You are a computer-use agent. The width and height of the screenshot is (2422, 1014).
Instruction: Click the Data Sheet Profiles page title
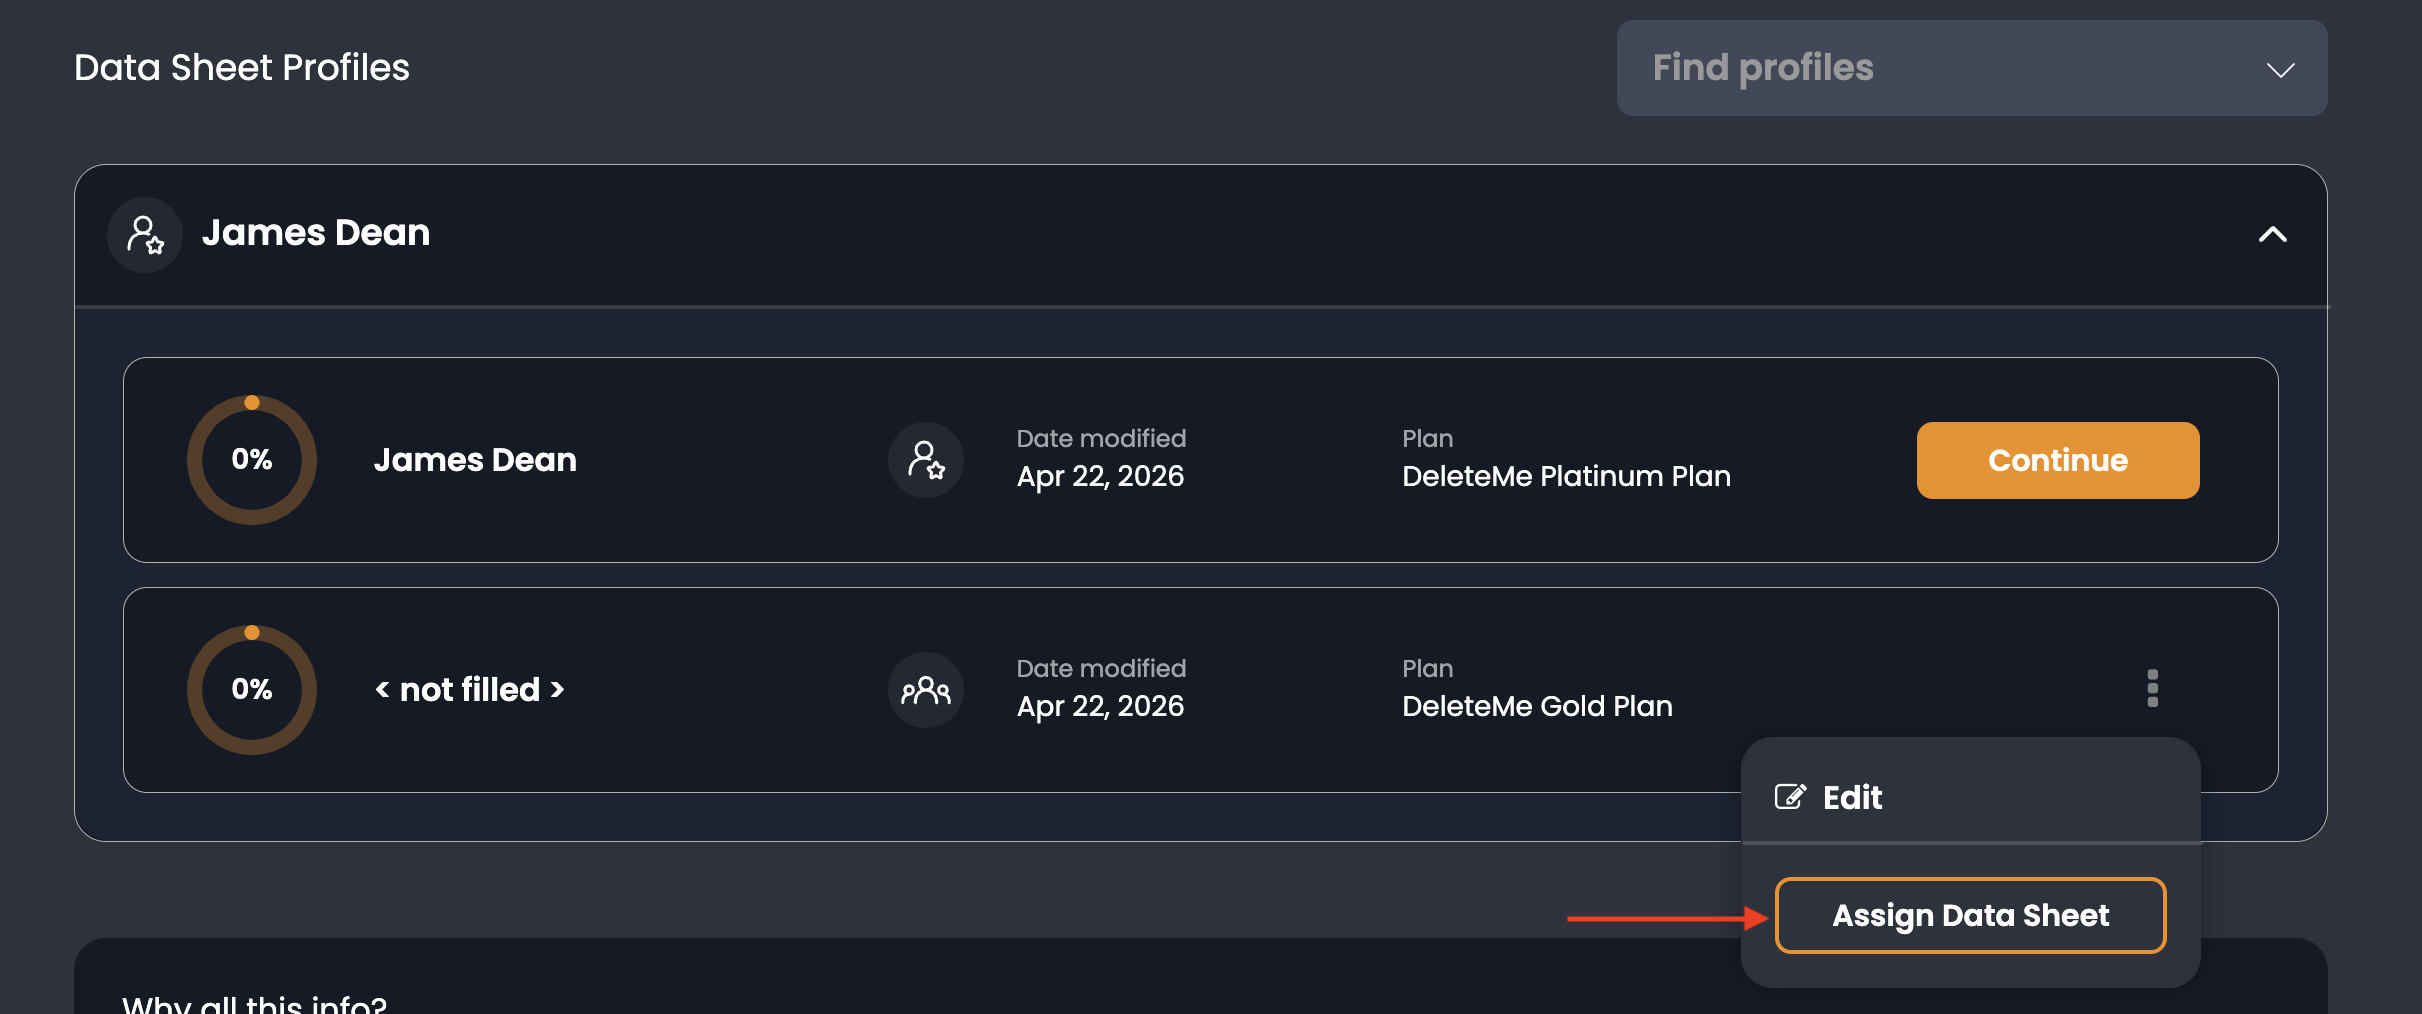point(242,68)
